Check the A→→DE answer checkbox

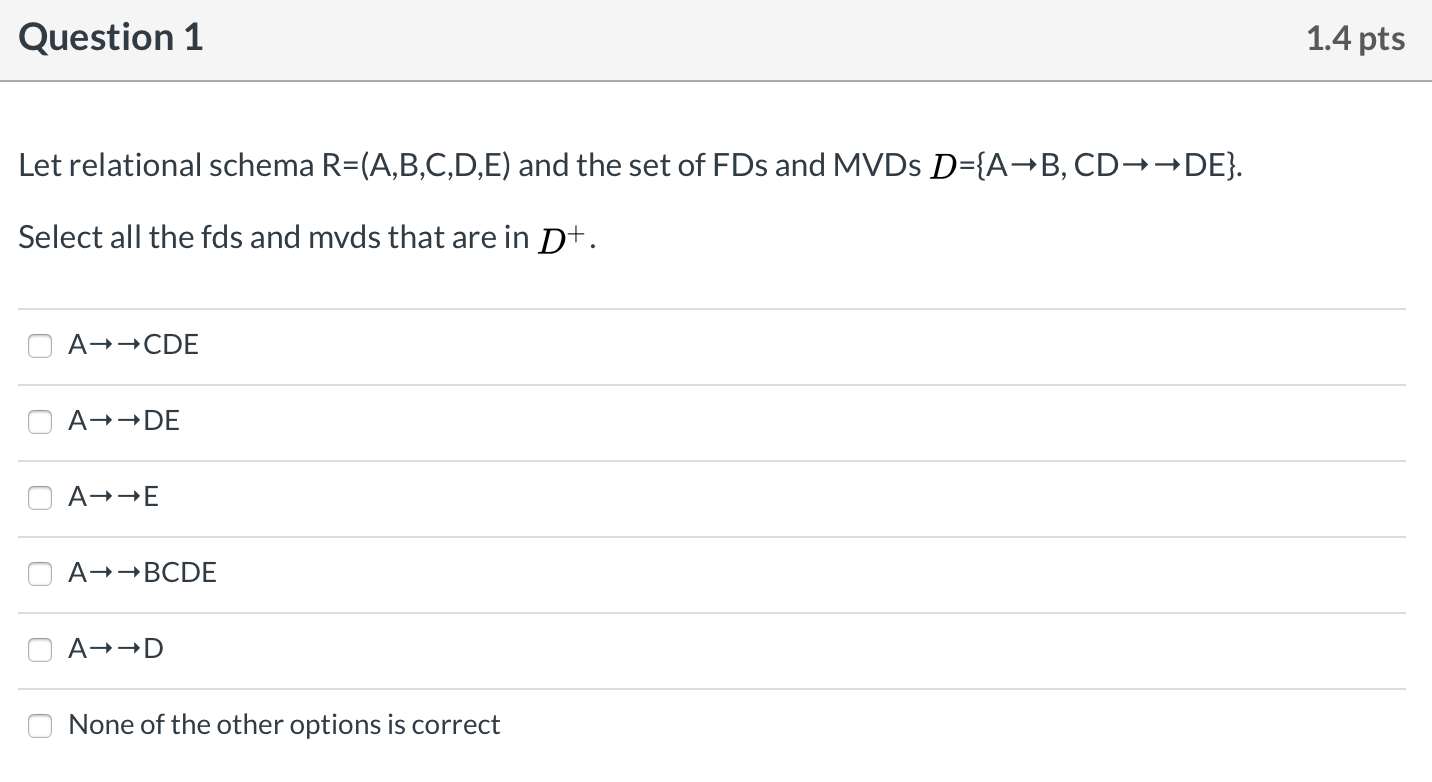point(40,422)
